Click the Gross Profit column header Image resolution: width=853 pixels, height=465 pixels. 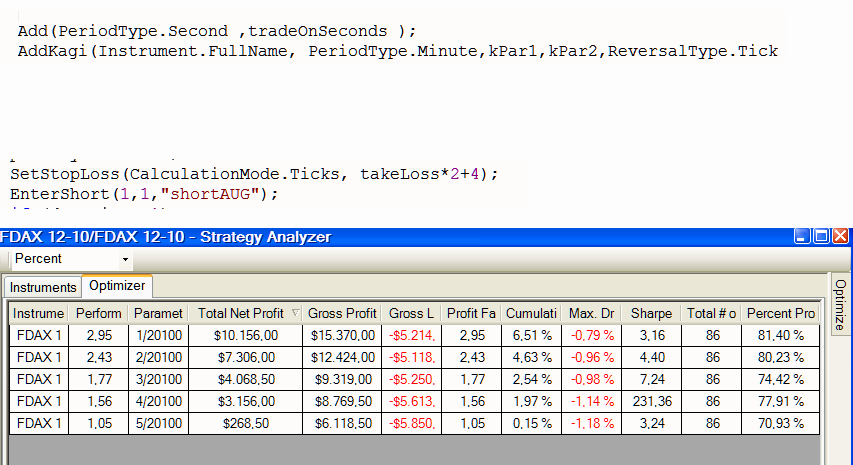click(x=342, y=313)
